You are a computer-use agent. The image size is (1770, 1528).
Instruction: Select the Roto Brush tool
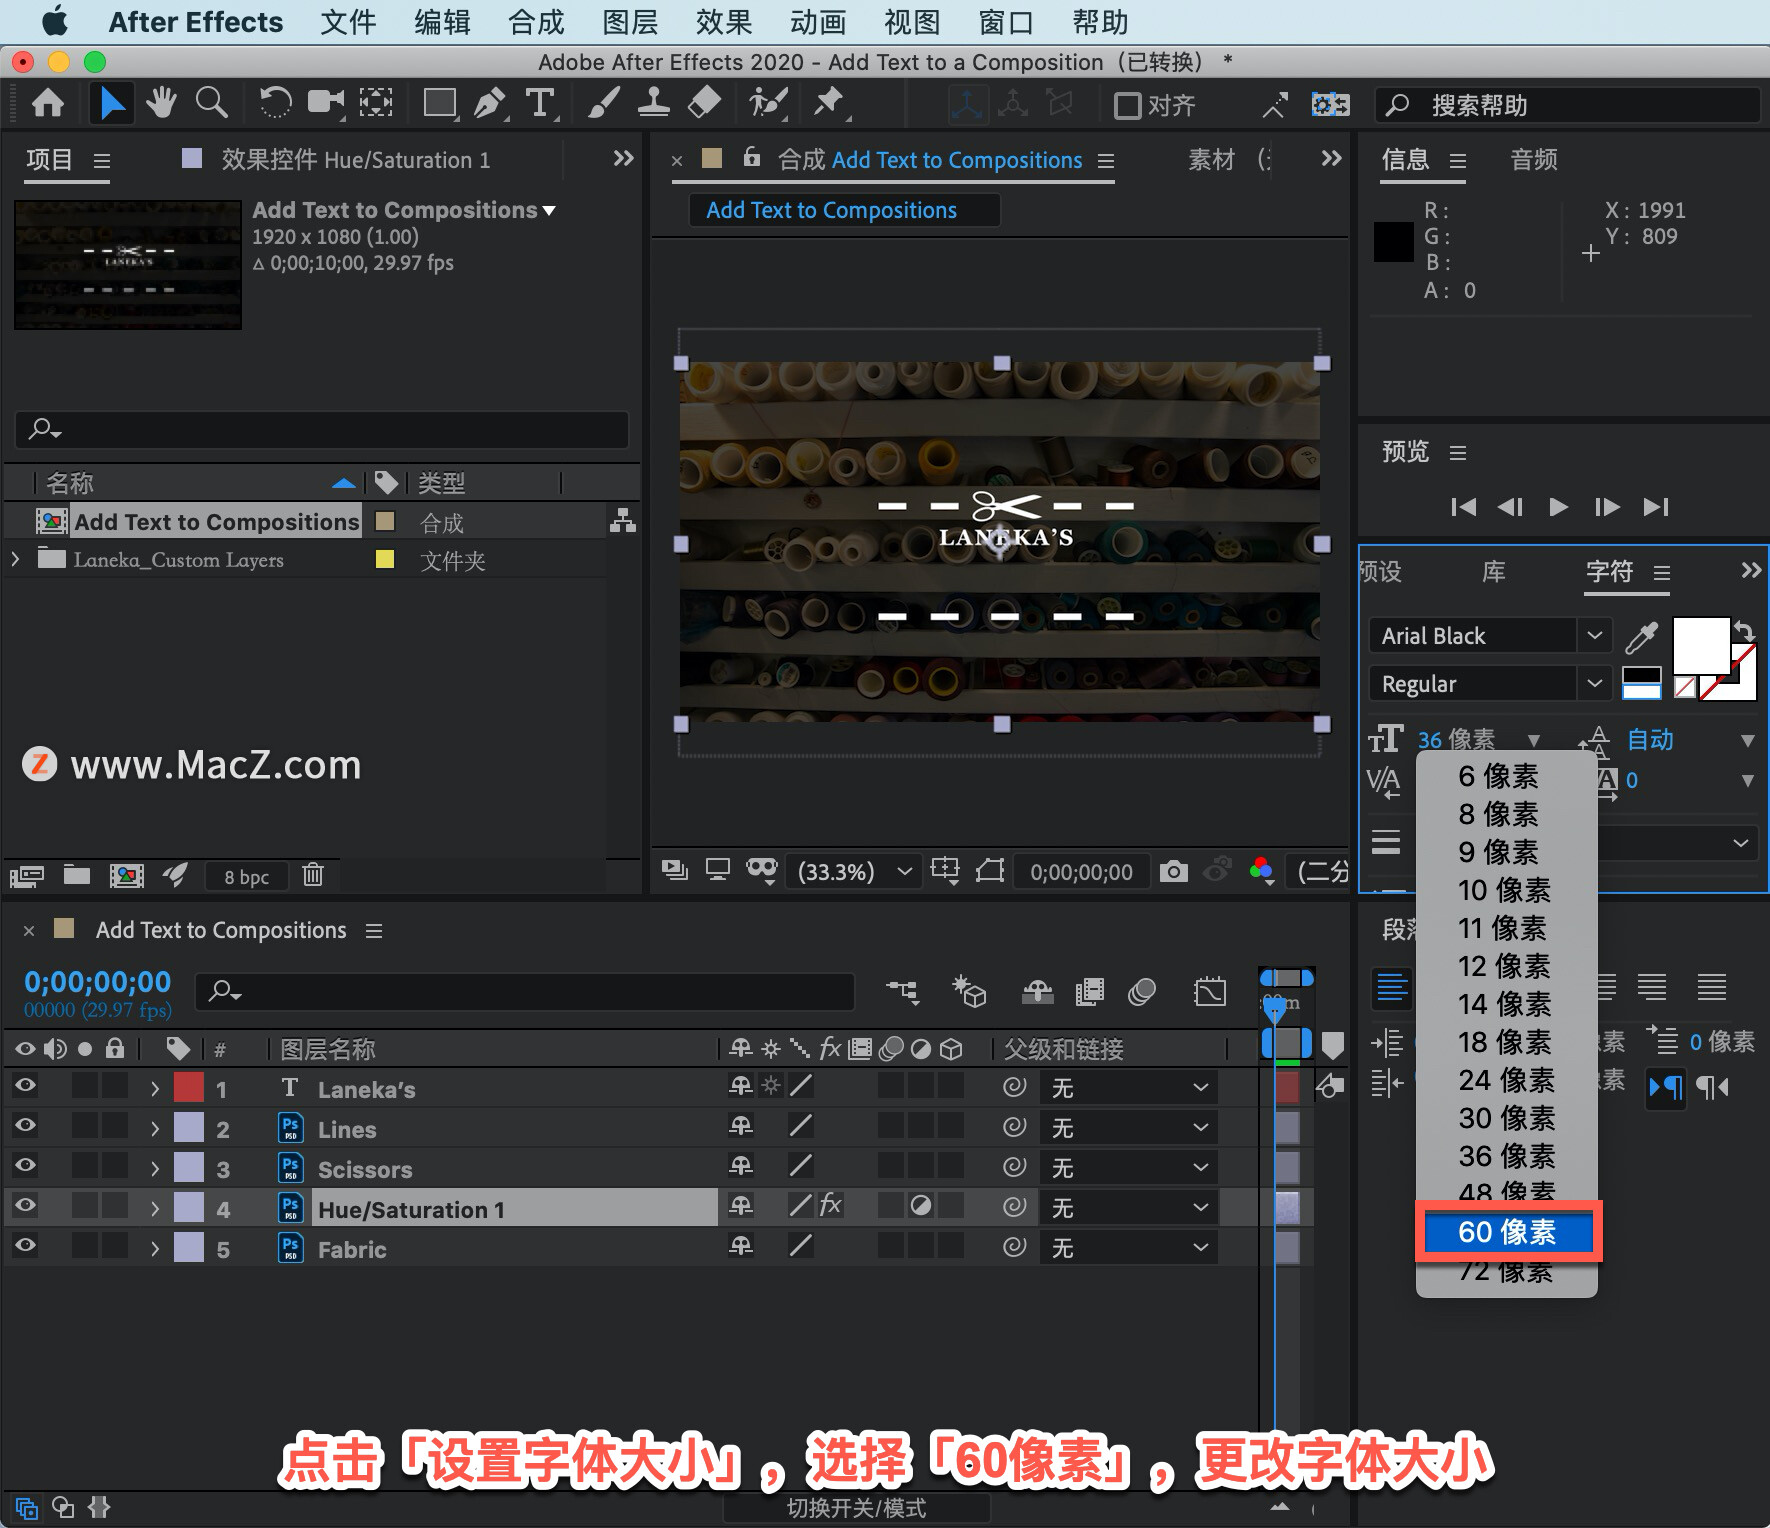pyautogui.click(x=767, y=103)
